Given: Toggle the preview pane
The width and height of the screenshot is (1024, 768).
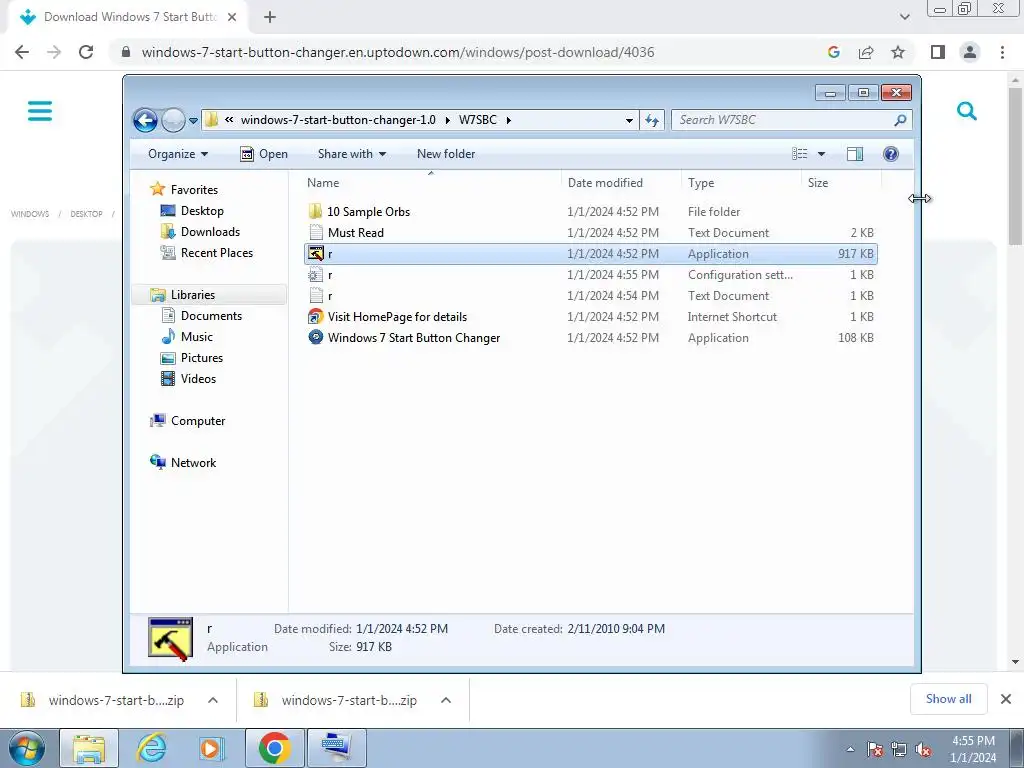Looking at the screenshot, I should tap(855, 154).
